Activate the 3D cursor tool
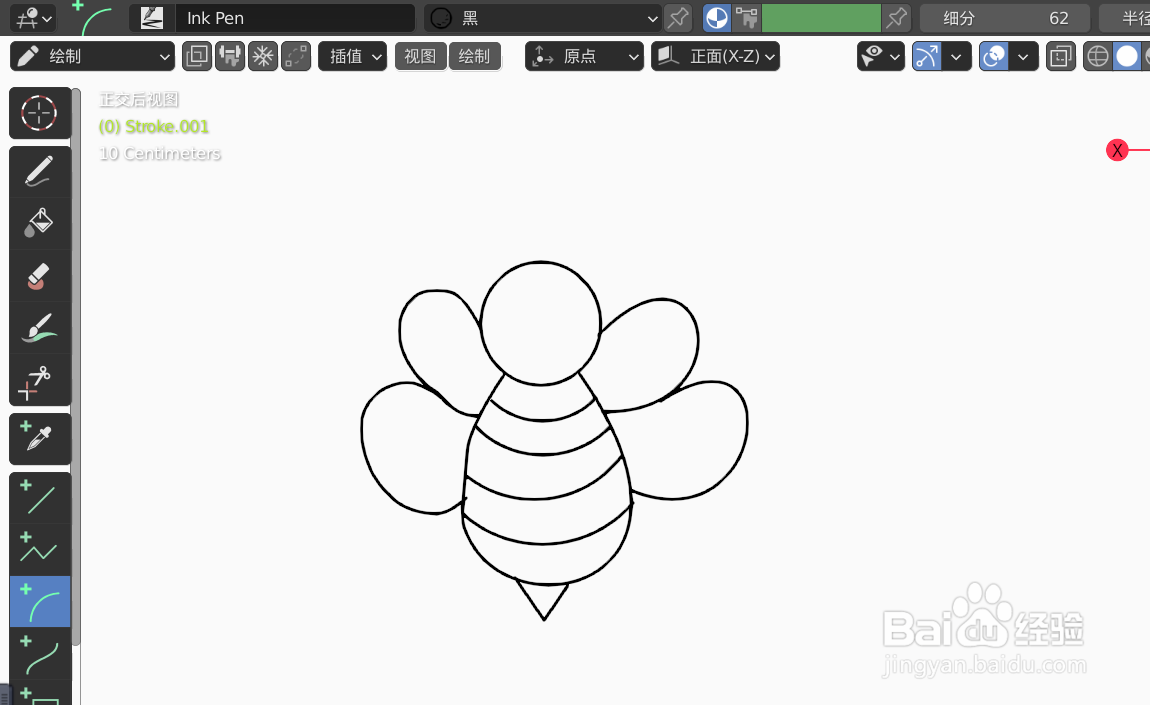1150x705 pixels. 40,113
